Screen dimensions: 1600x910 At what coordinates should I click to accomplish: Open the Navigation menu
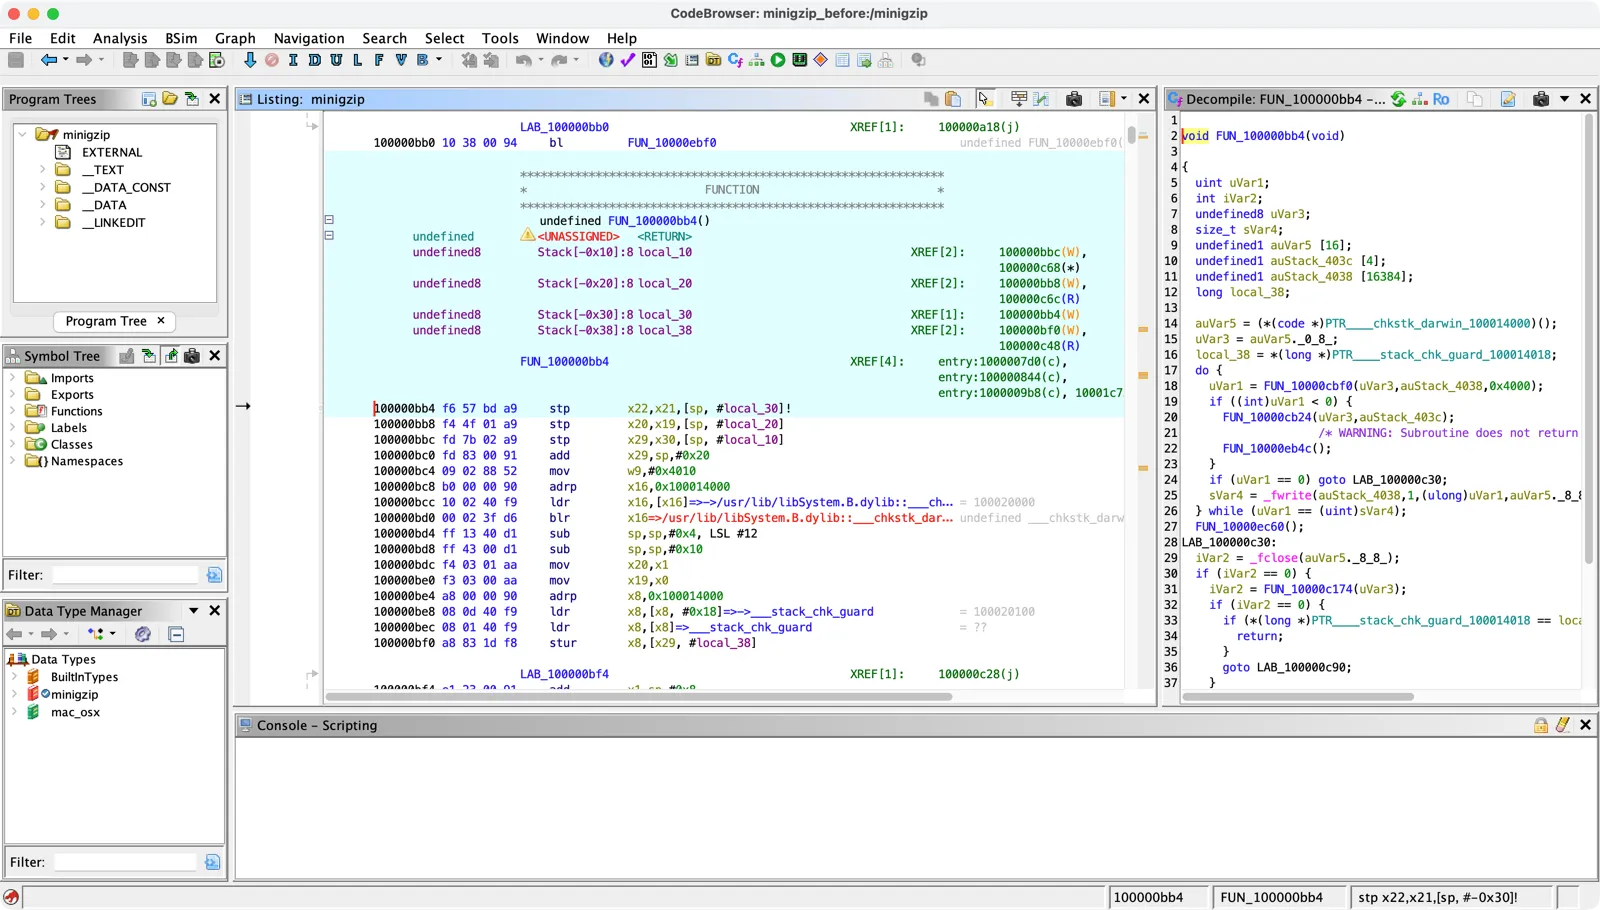(309, 38)
